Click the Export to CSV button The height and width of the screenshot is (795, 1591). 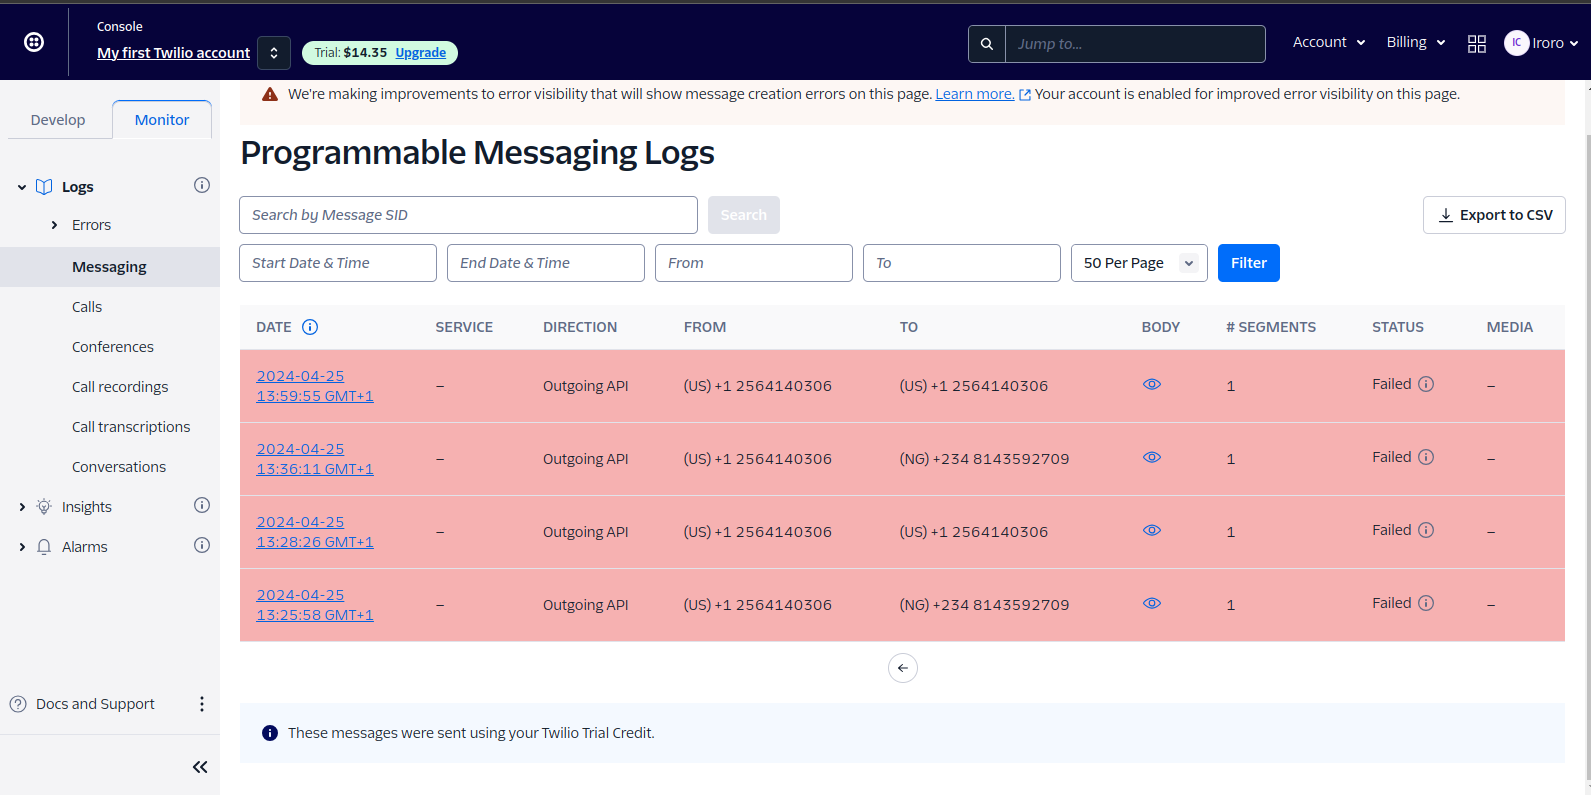click(x=1494, y=215)
